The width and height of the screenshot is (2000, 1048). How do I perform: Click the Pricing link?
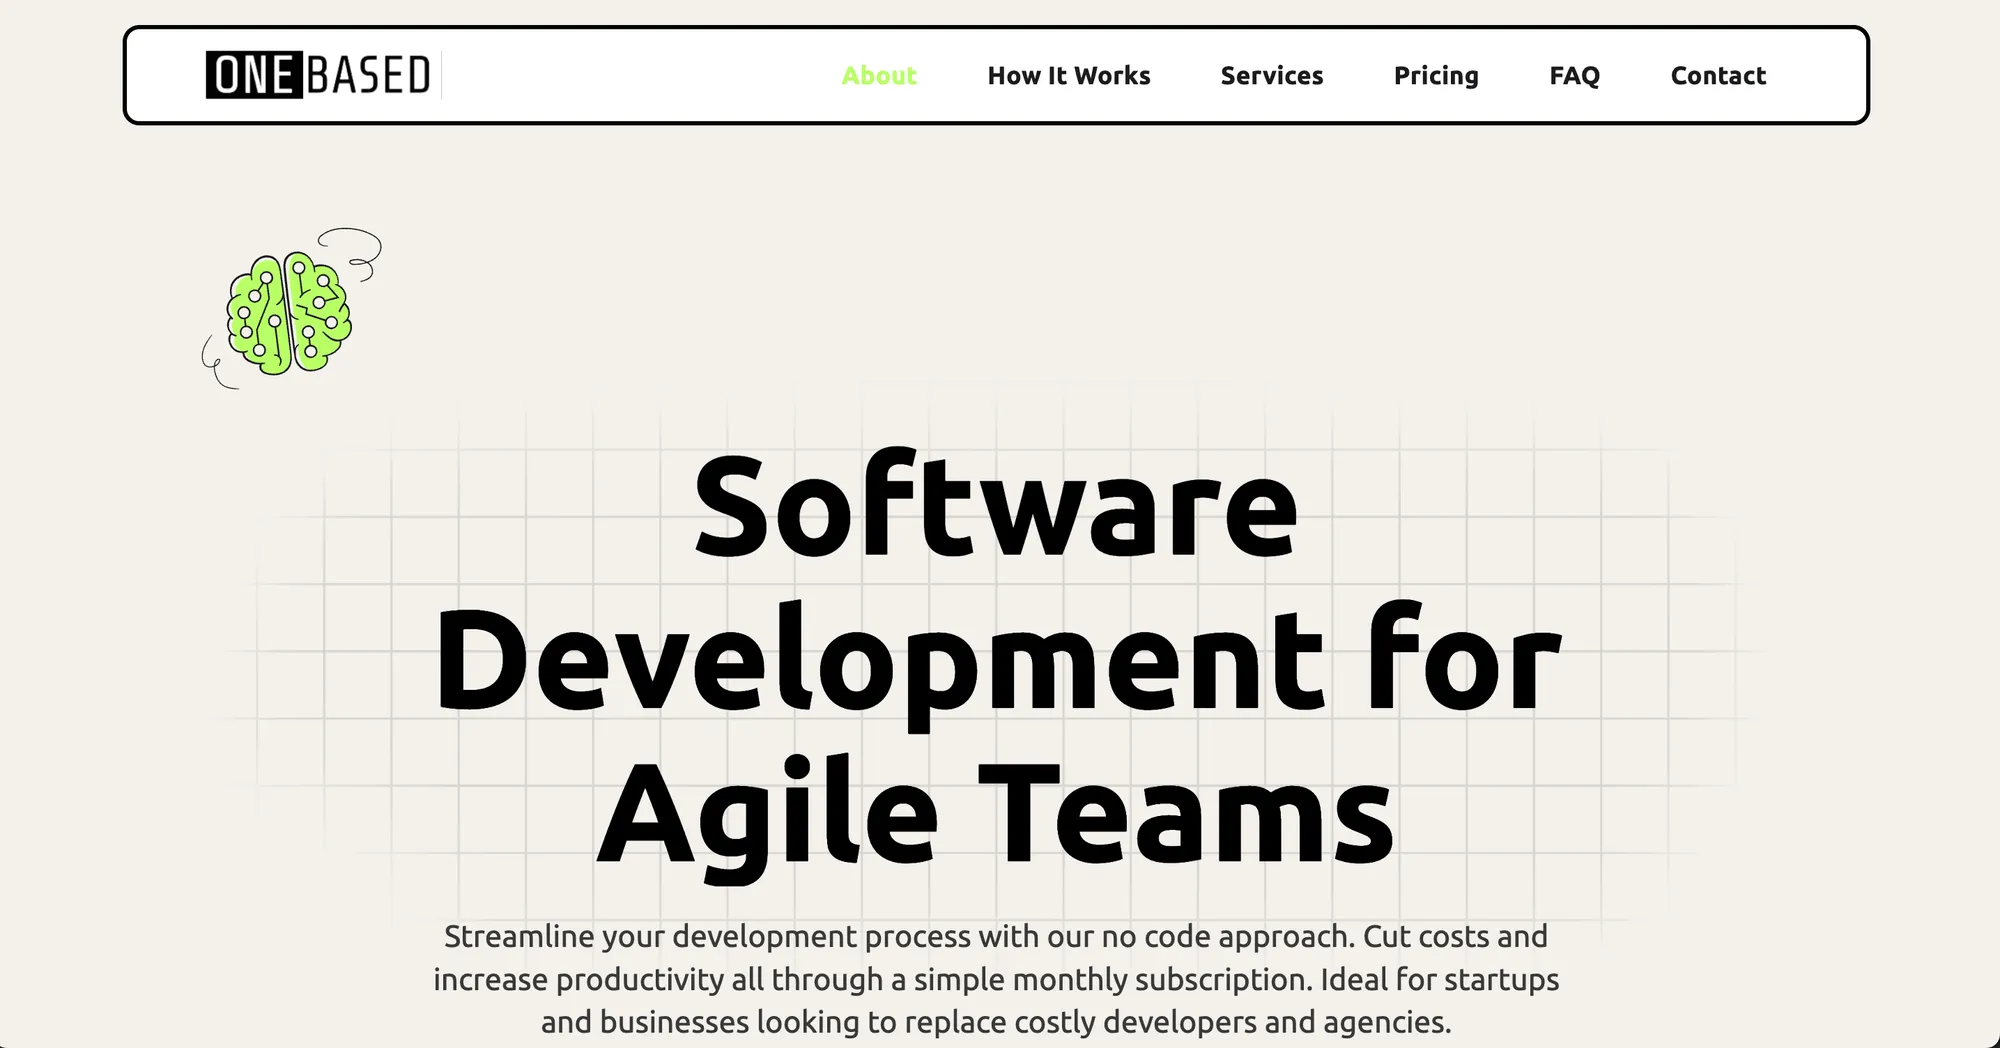[1437, 76]
